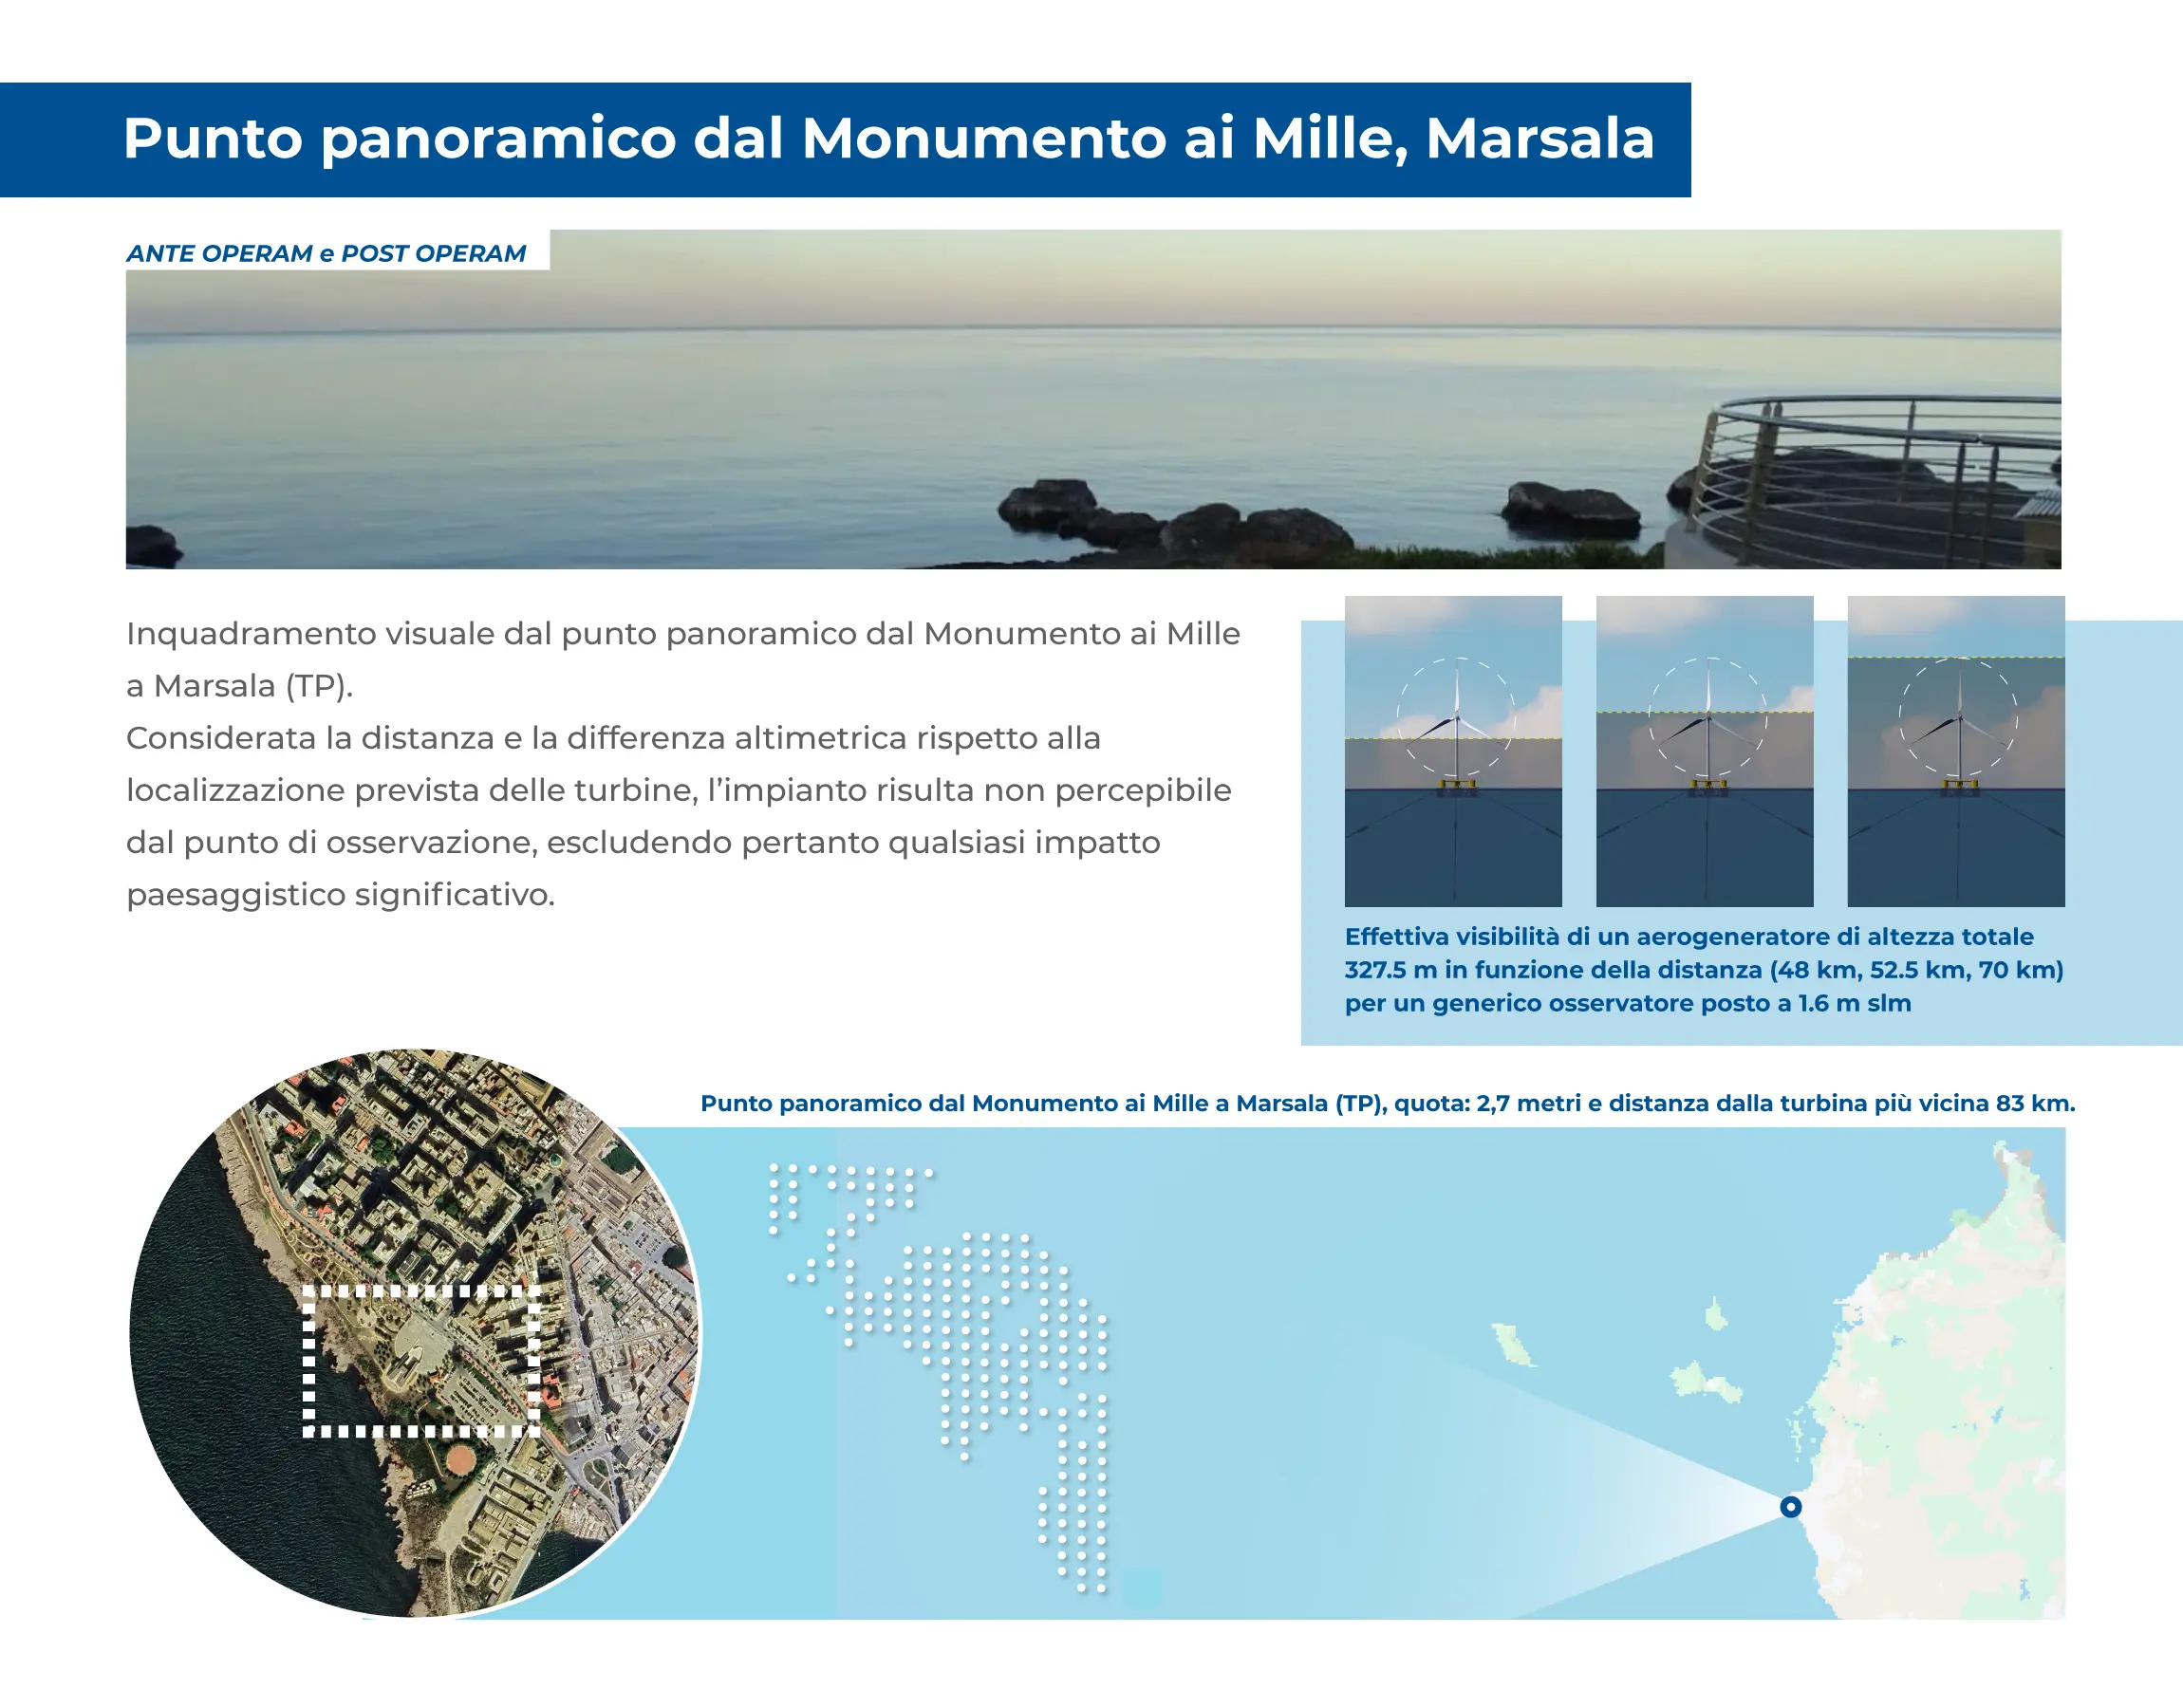The width and height of the screenshot is (2183, 1708).
Task: Click the text 'paesaggistico significativo.'
Action: pyautogui.click(x=341, y=894)
